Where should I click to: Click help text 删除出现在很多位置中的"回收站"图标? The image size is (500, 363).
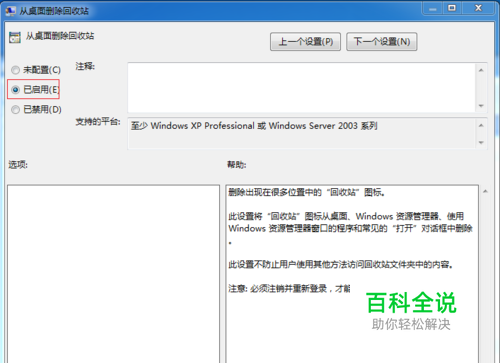(306, 192)
